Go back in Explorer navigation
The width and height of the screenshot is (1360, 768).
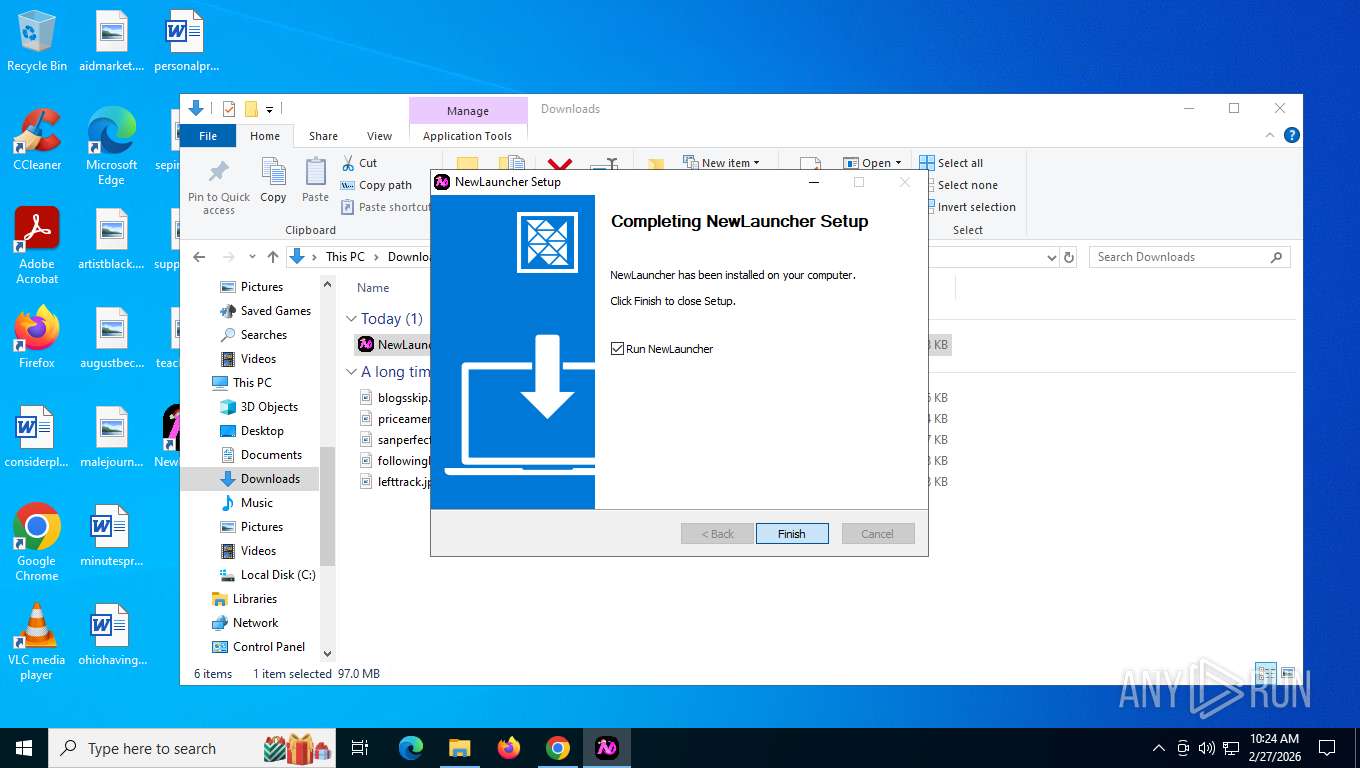[199, 257]
